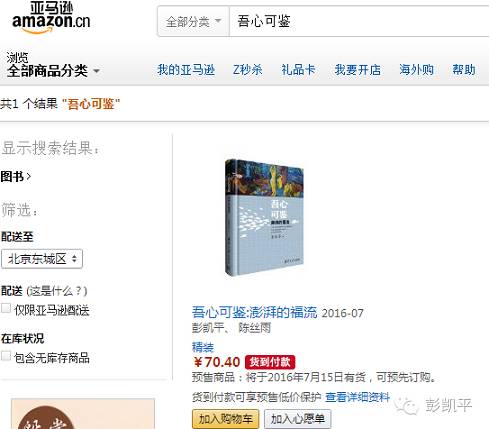
Task: Click the 加入心愿单 wishlist button
Action: (x=297, y=419)
